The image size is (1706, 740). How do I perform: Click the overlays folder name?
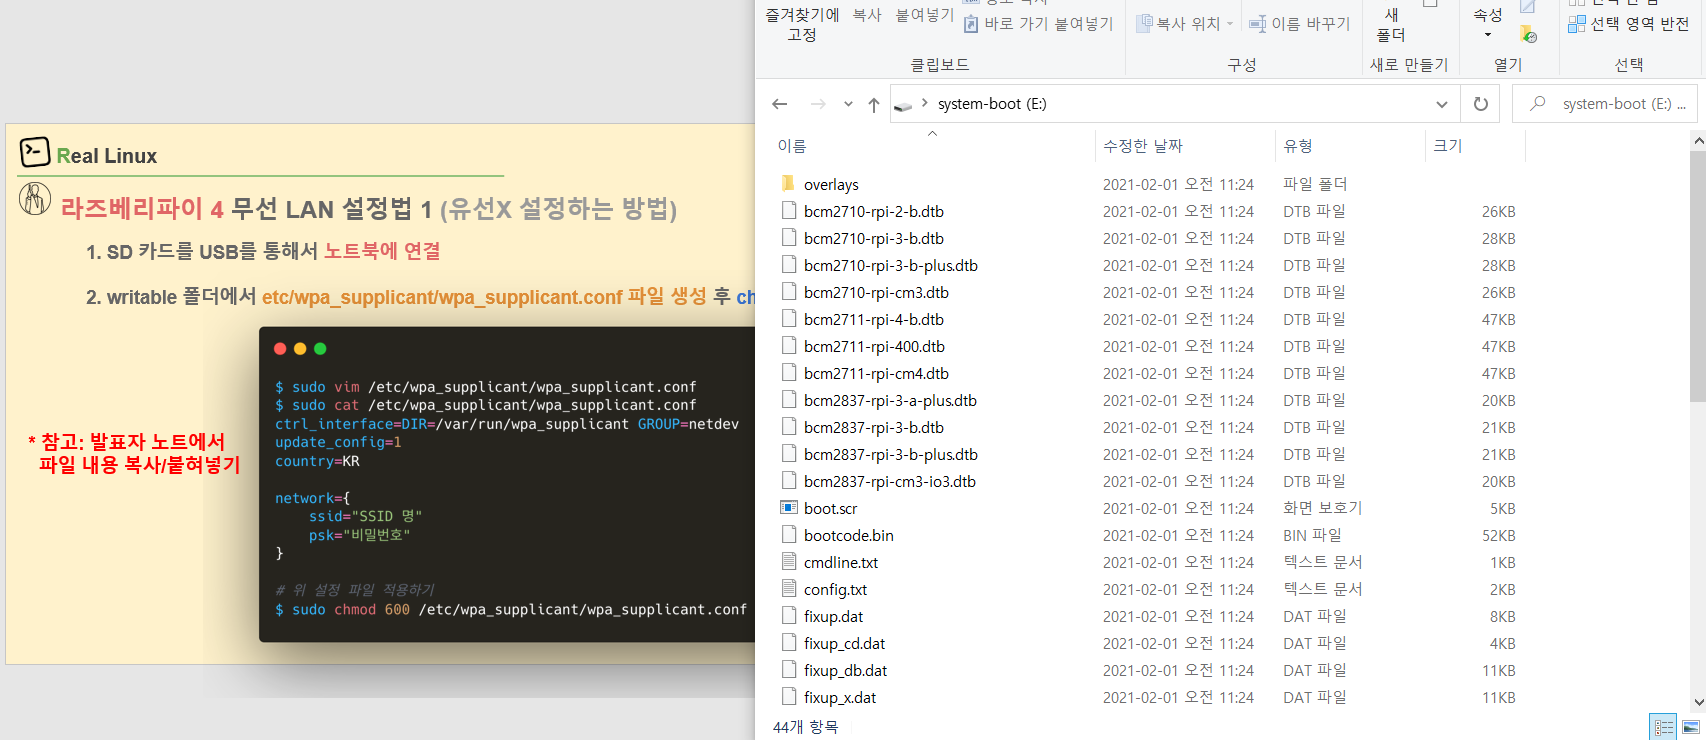pos(831,185)
